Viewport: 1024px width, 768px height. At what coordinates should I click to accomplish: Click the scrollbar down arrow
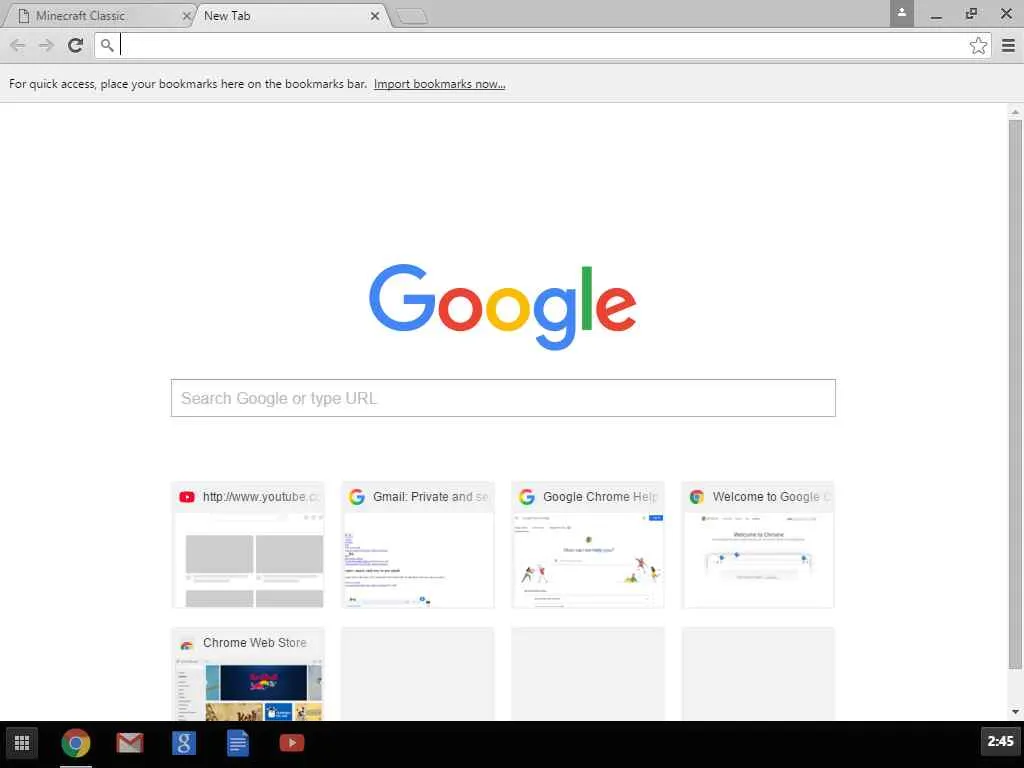[1015, 712]
